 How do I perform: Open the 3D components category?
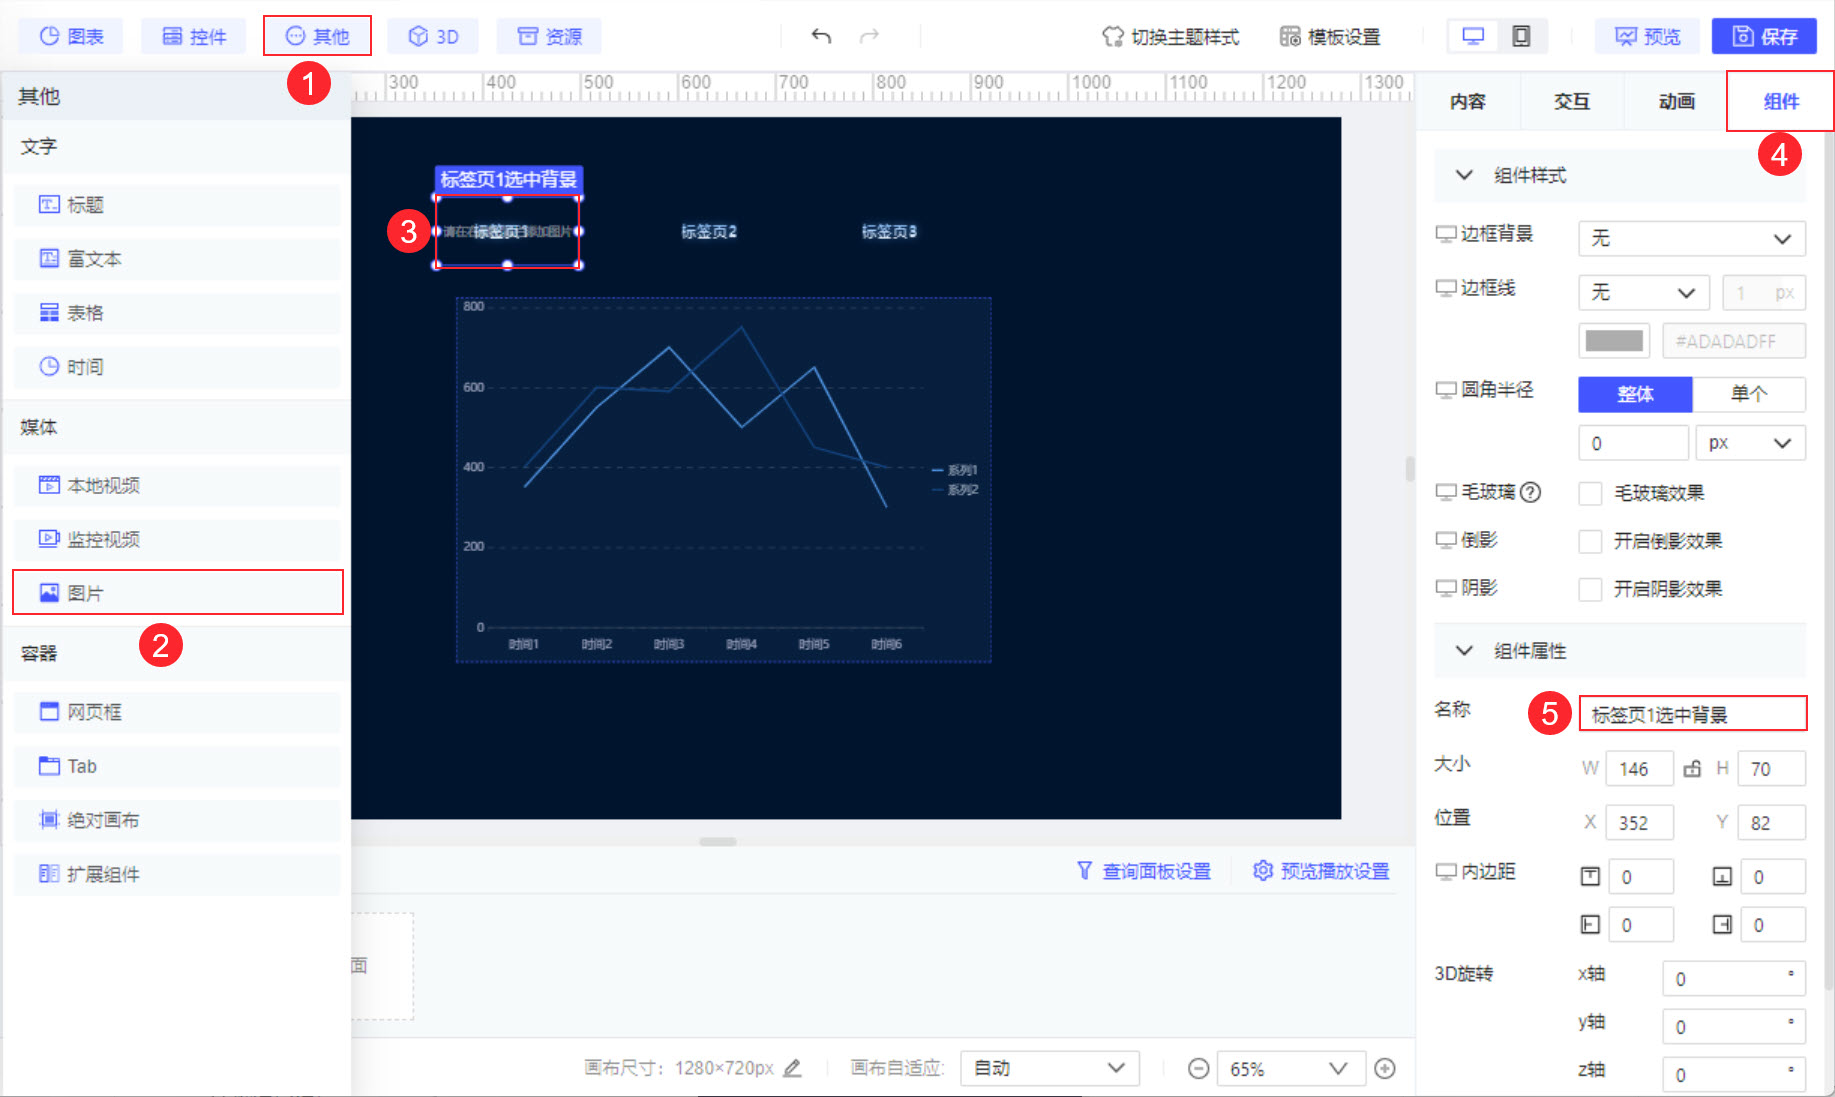(433, 37)
